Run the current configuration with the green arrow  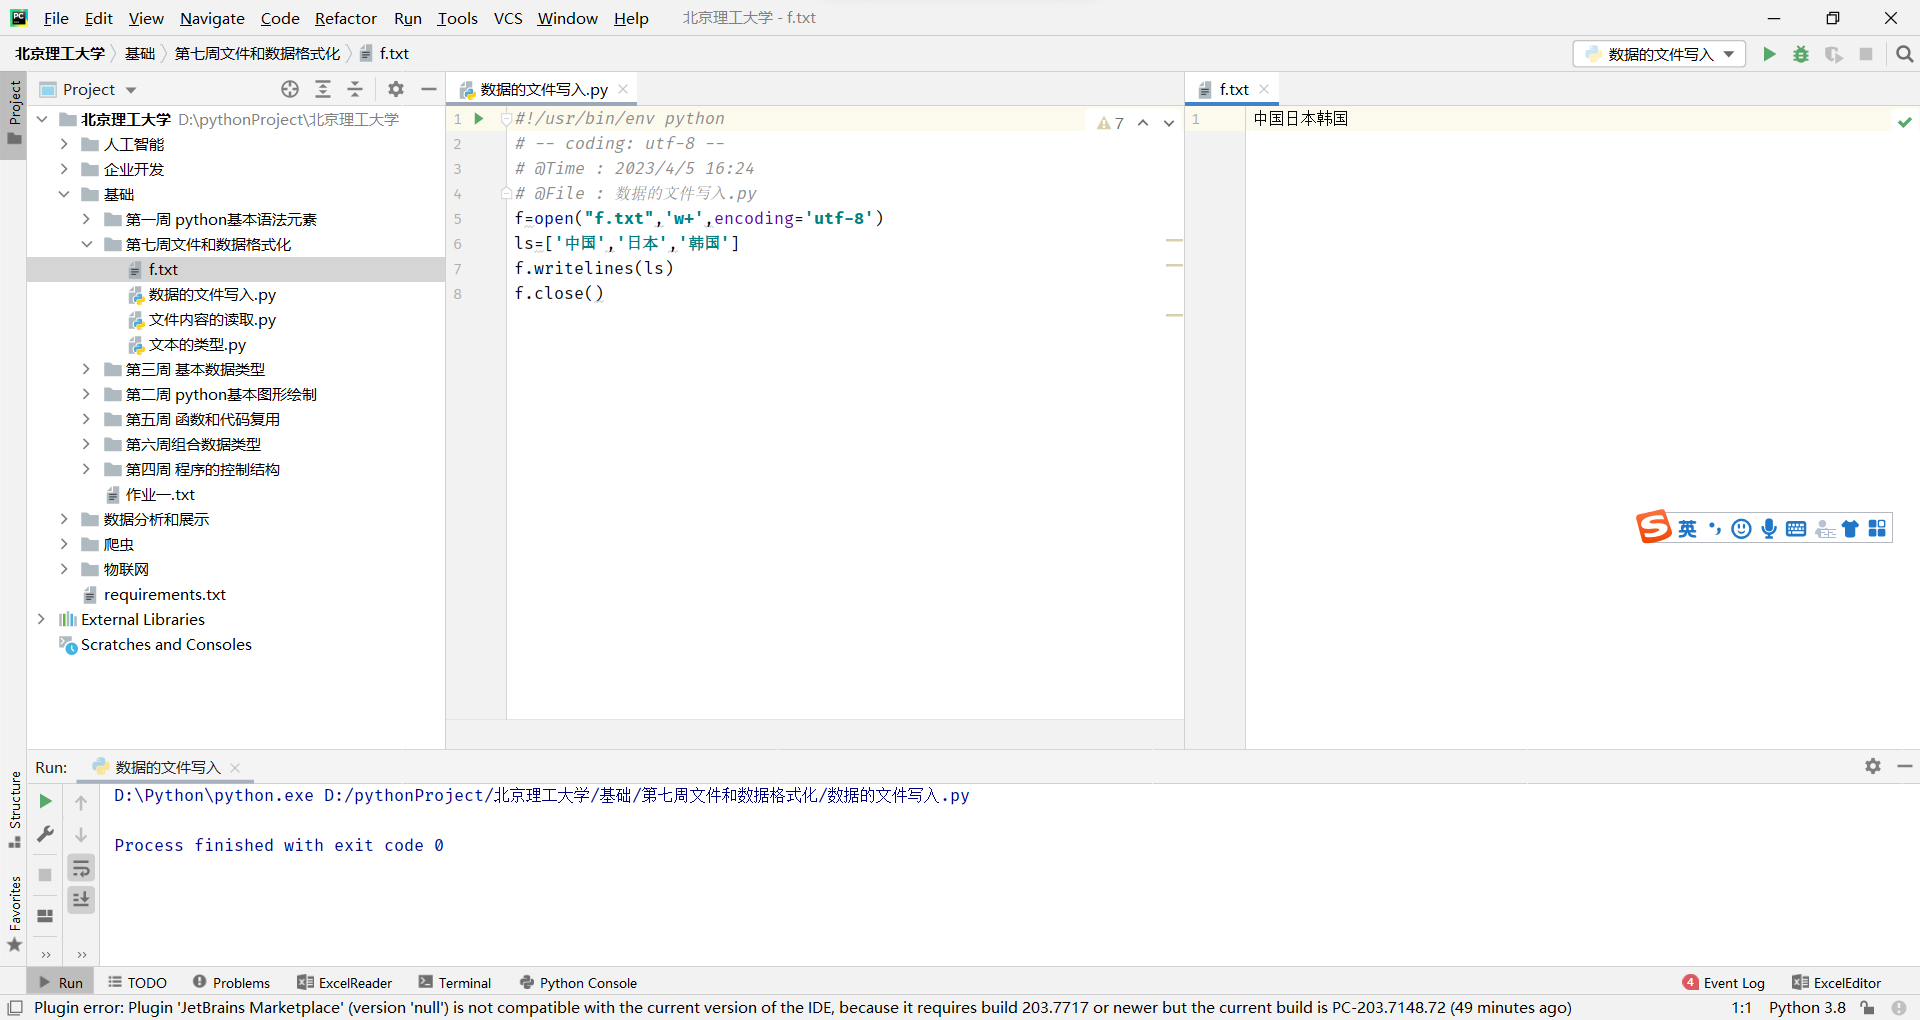[x=1769, y=54]
